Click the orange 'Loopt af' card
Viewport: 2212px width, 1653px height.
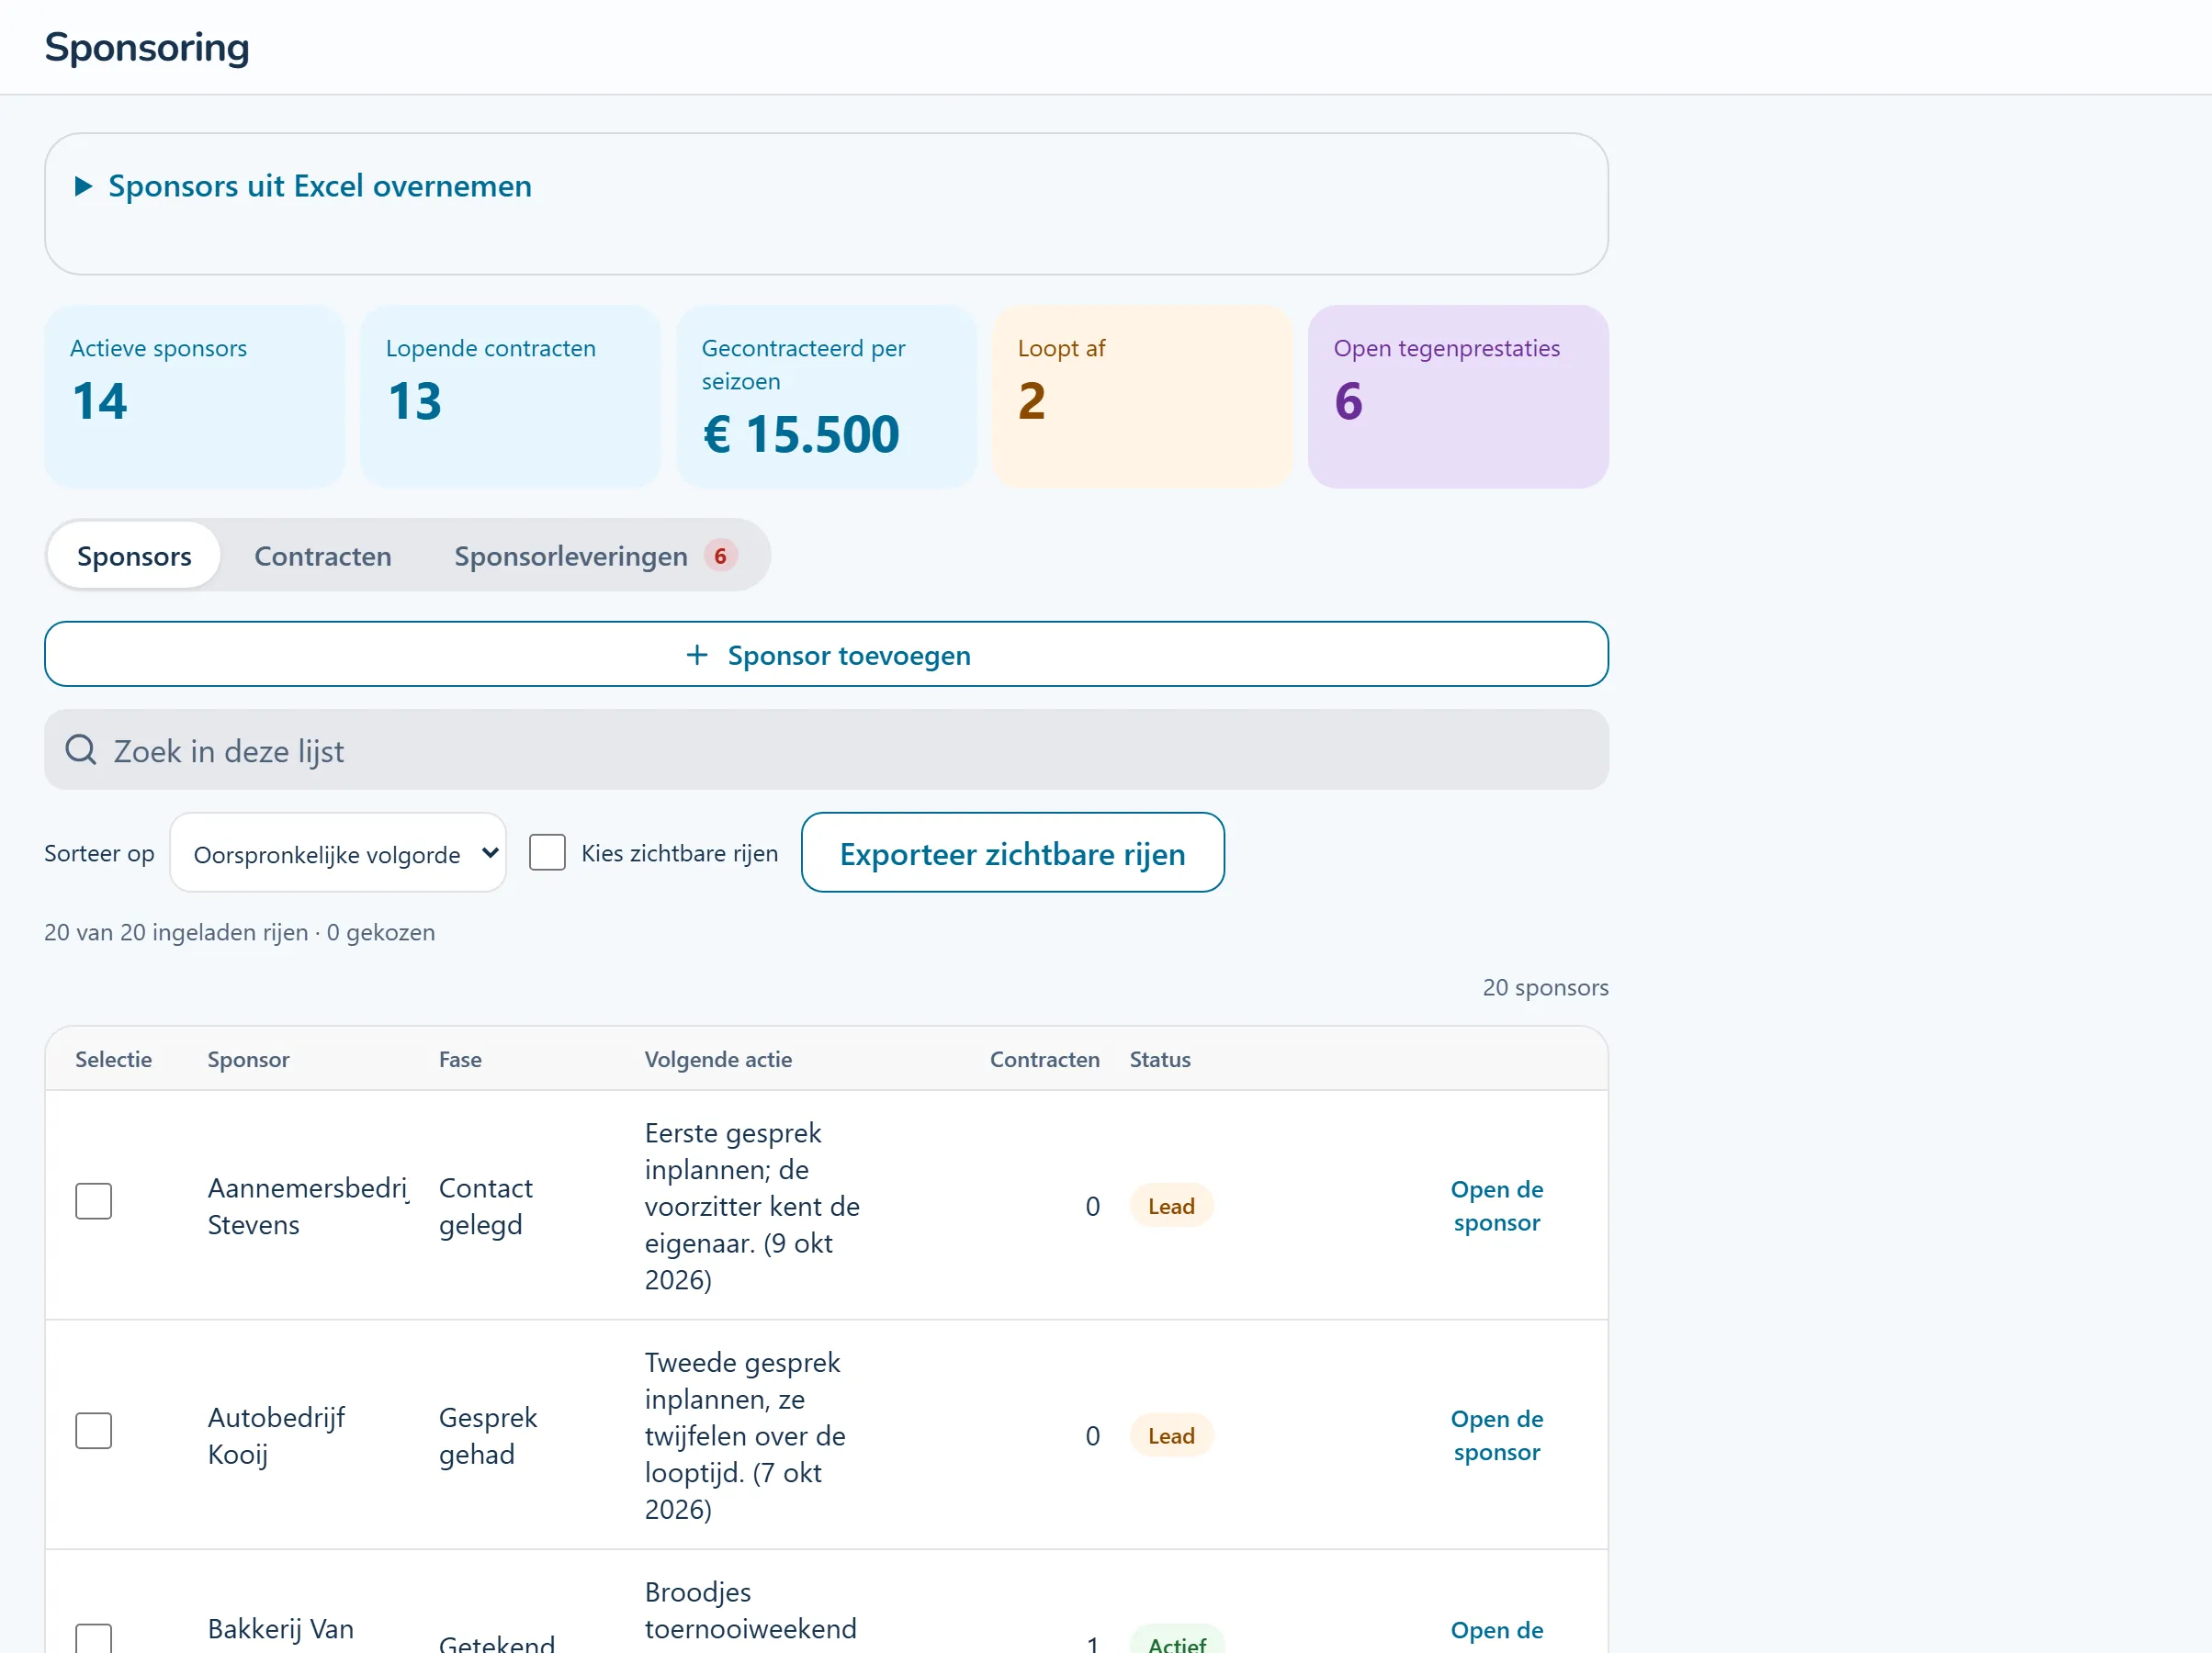click(x=1142, y=397)
